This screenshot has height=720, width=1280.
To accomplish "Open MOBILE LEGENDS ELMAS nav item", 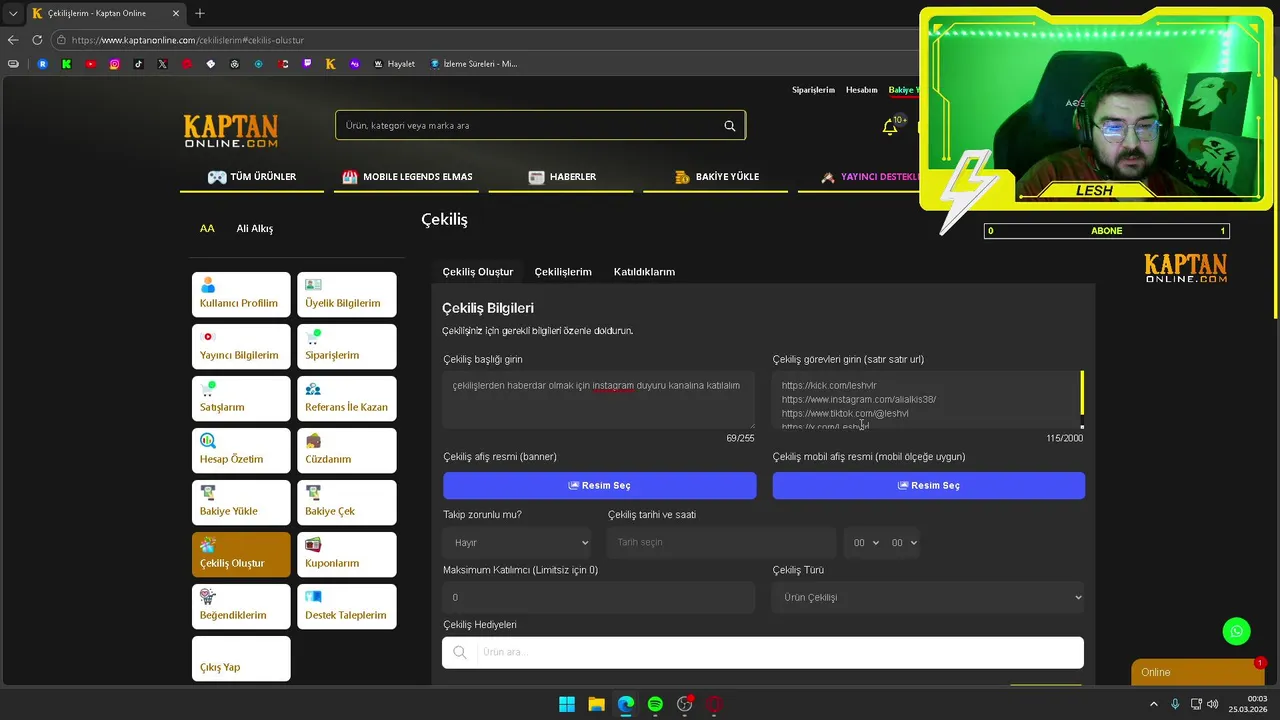I will [x=407, y=177].
